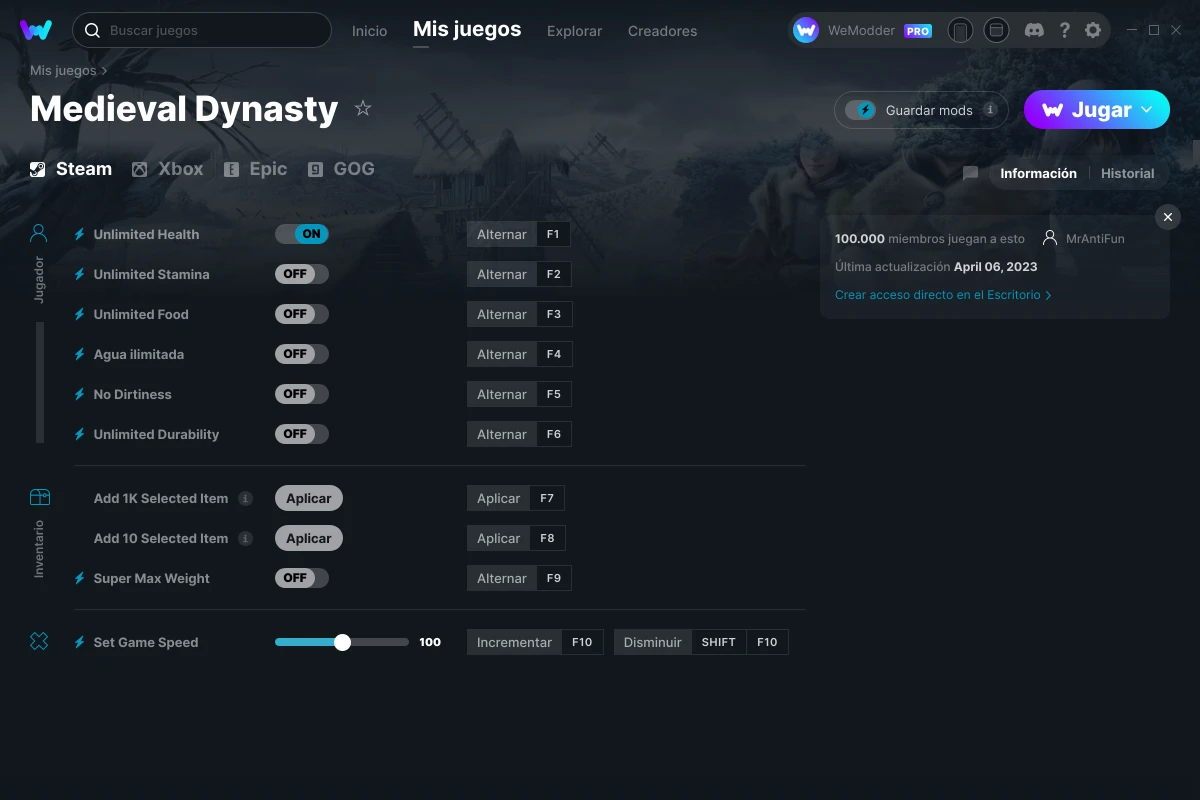Screen dimensions: 1200x800
Task: Select Epic platform tab
Action: [x=255, y=169]
